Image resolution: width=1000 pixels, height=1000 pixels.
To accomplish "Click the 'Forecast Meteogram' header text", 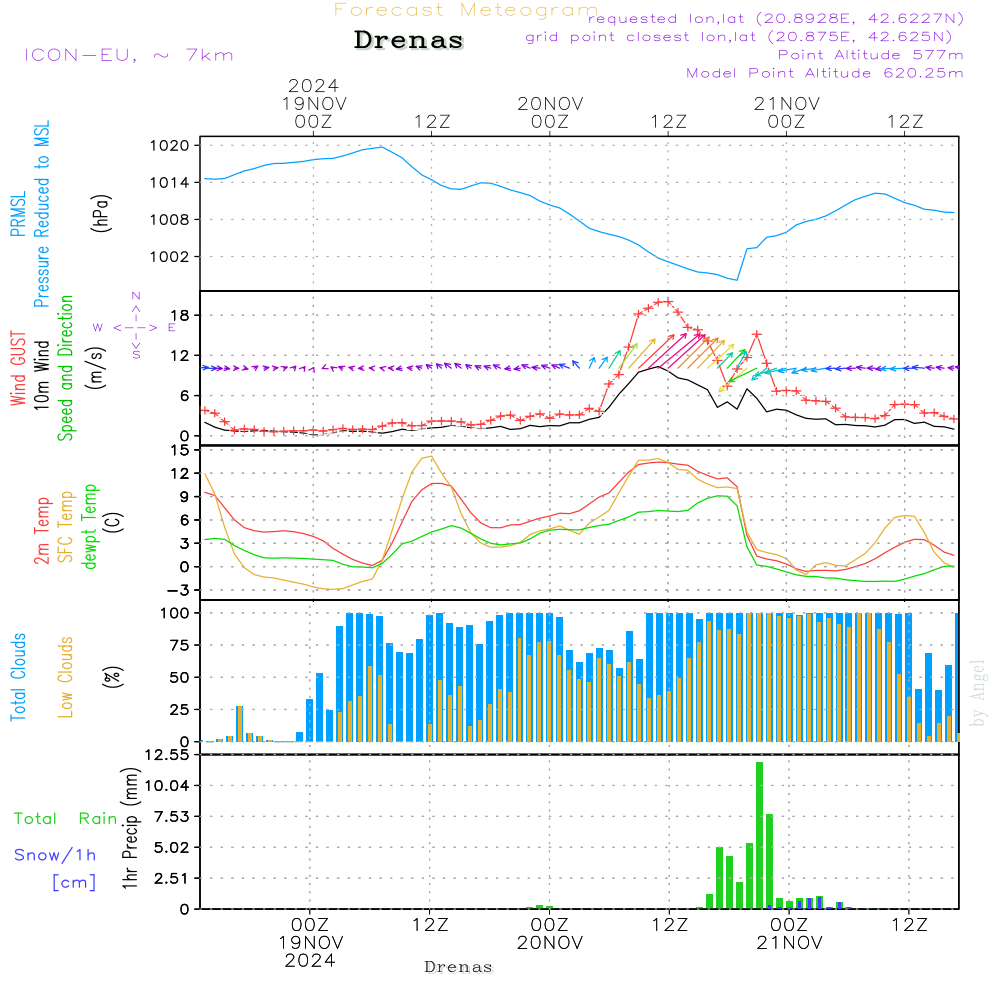I will coord(466,10).
